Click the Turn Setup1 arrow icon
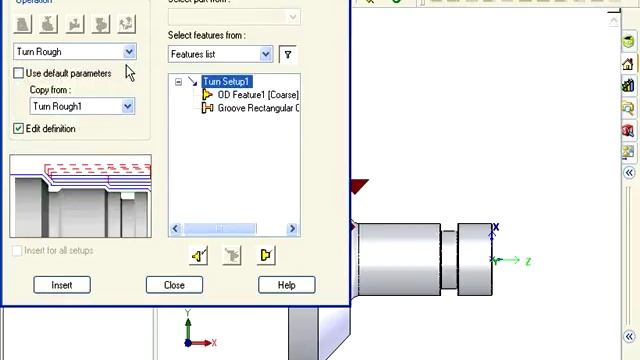This screenshot has width=640, height=360. tap(193, 82)
